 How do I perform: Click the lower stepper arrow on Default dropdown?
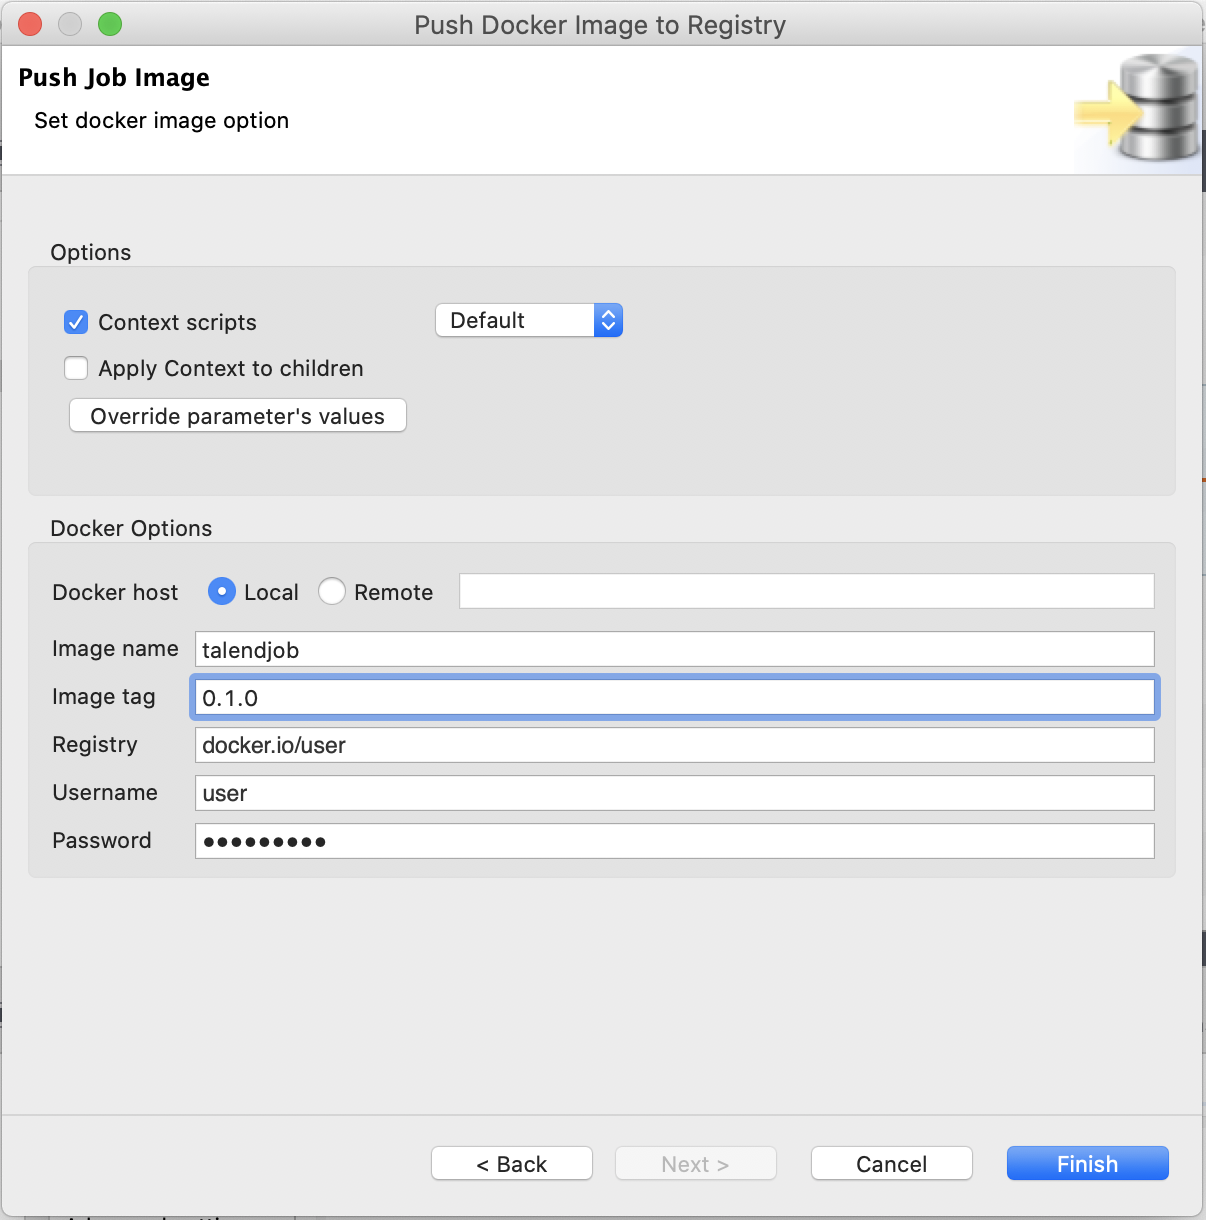pos(608,327)
